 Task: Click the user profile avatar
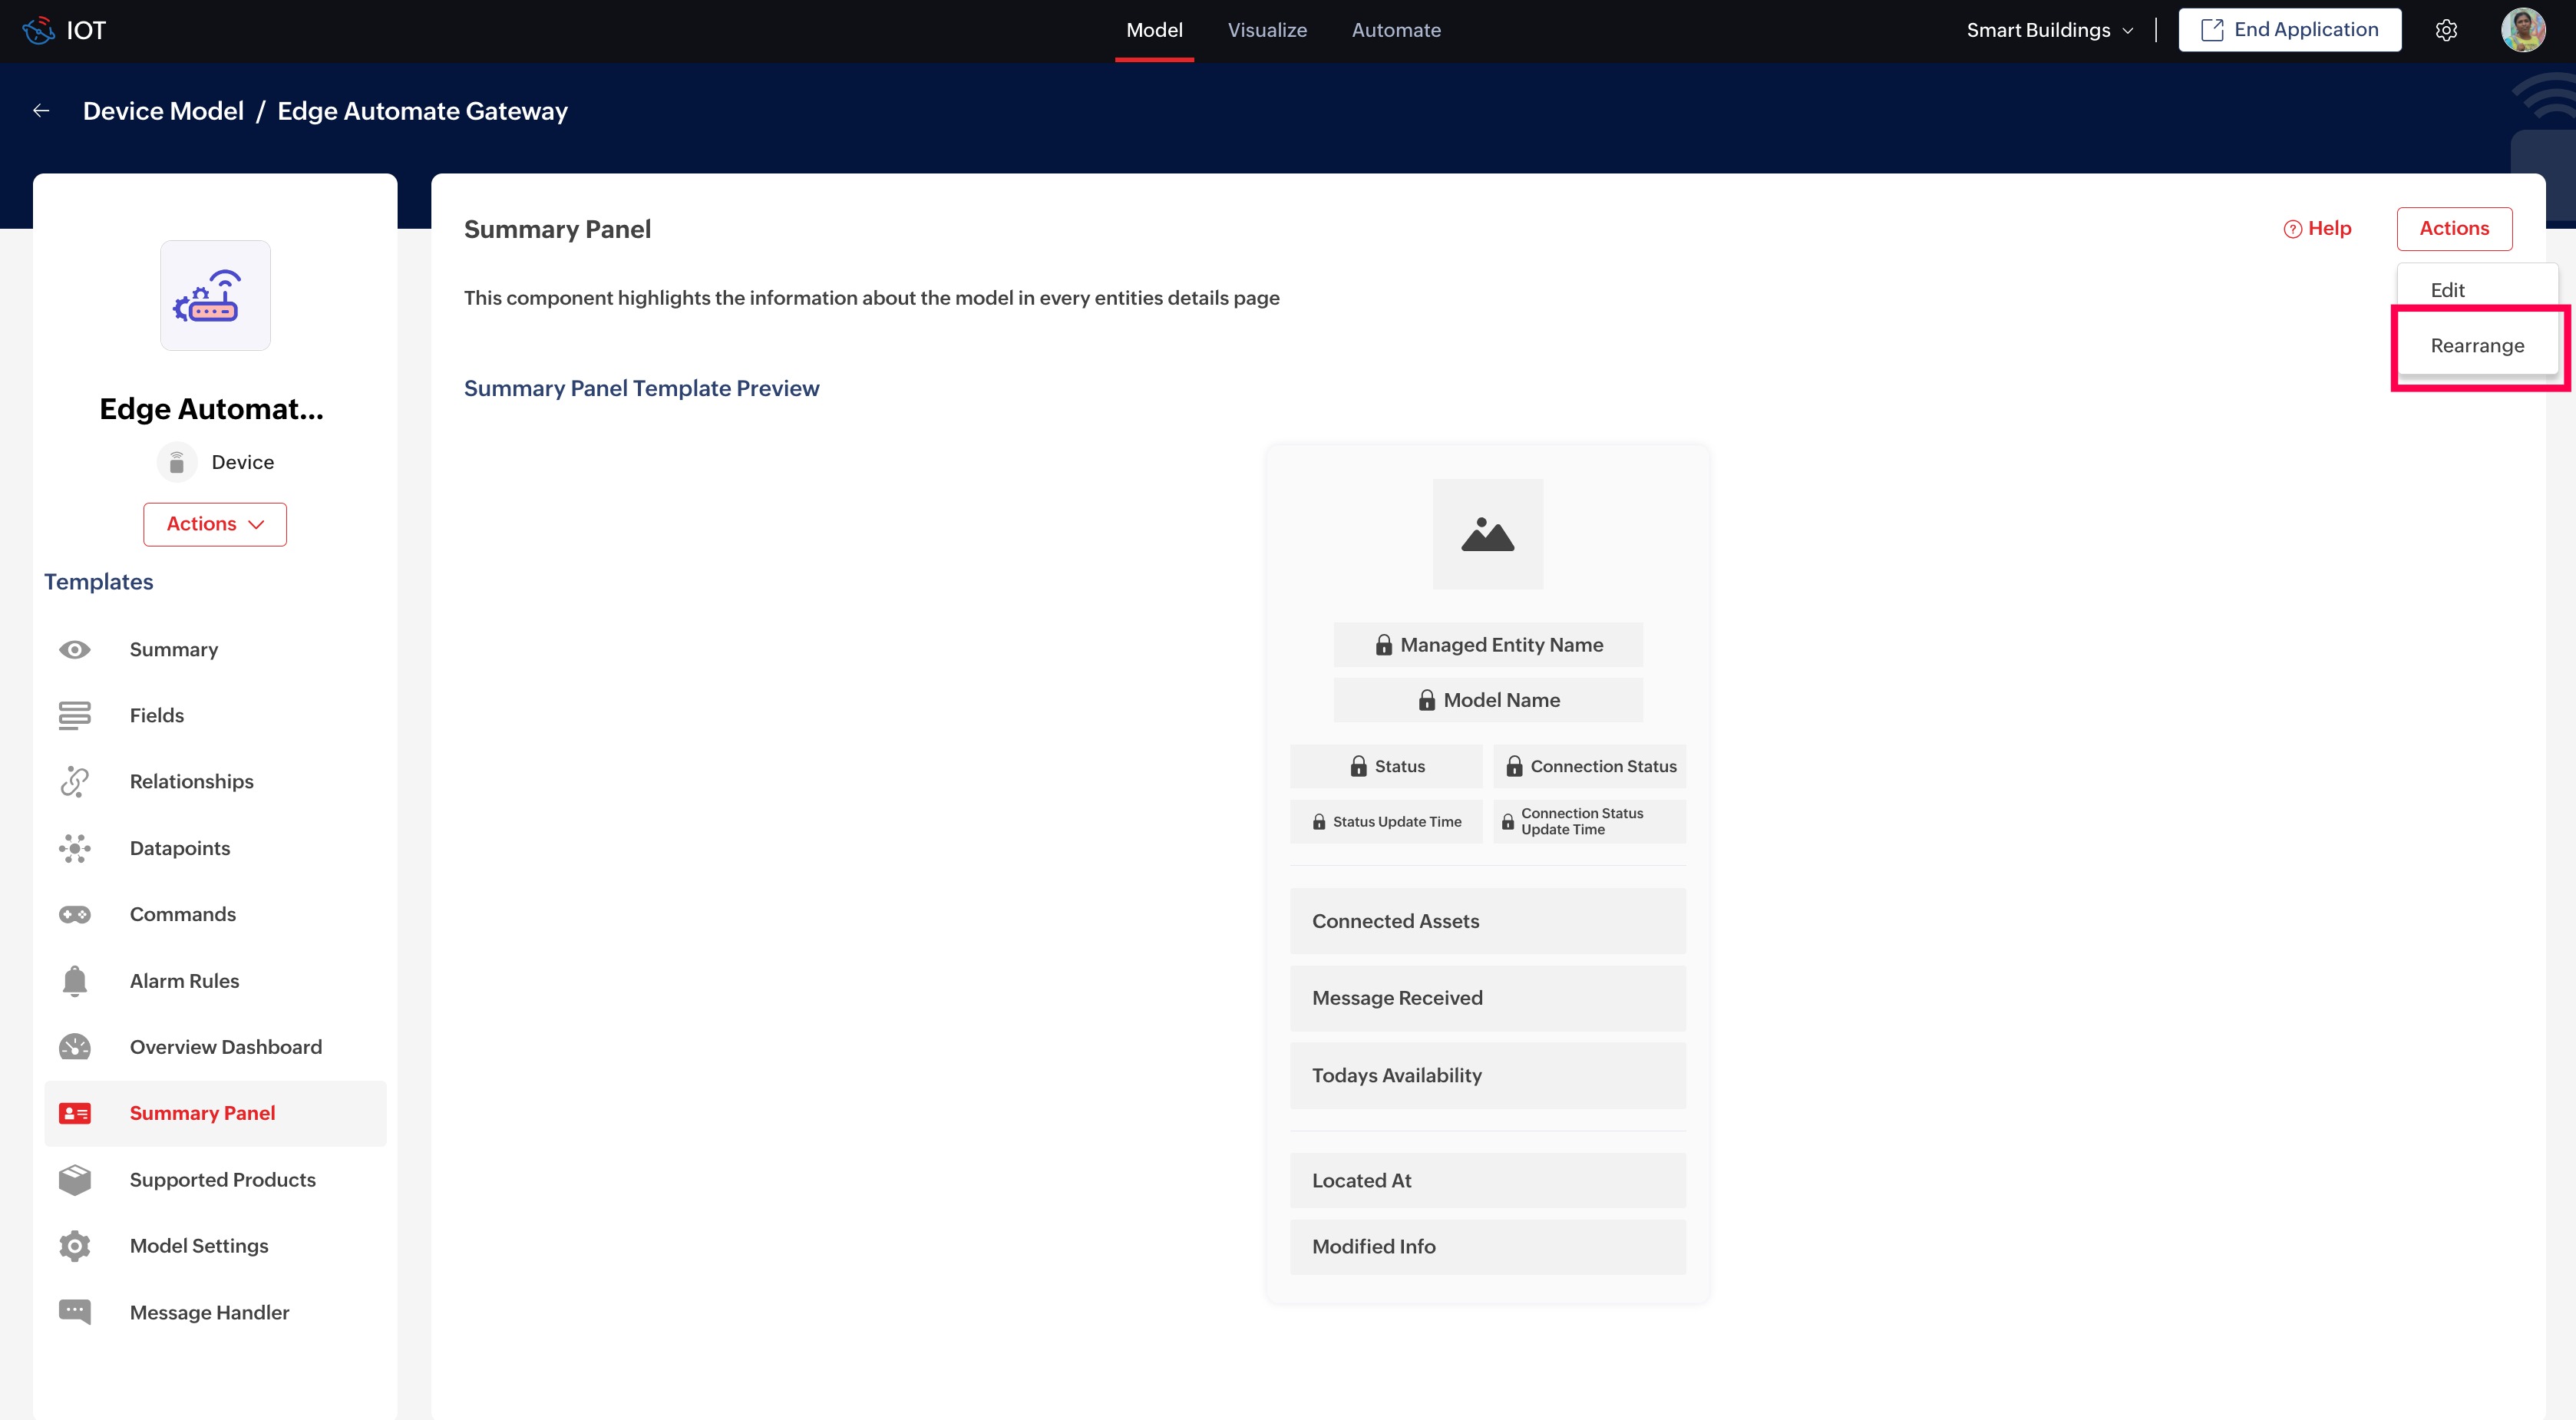pyautogui.click(x=2522, y=30)
